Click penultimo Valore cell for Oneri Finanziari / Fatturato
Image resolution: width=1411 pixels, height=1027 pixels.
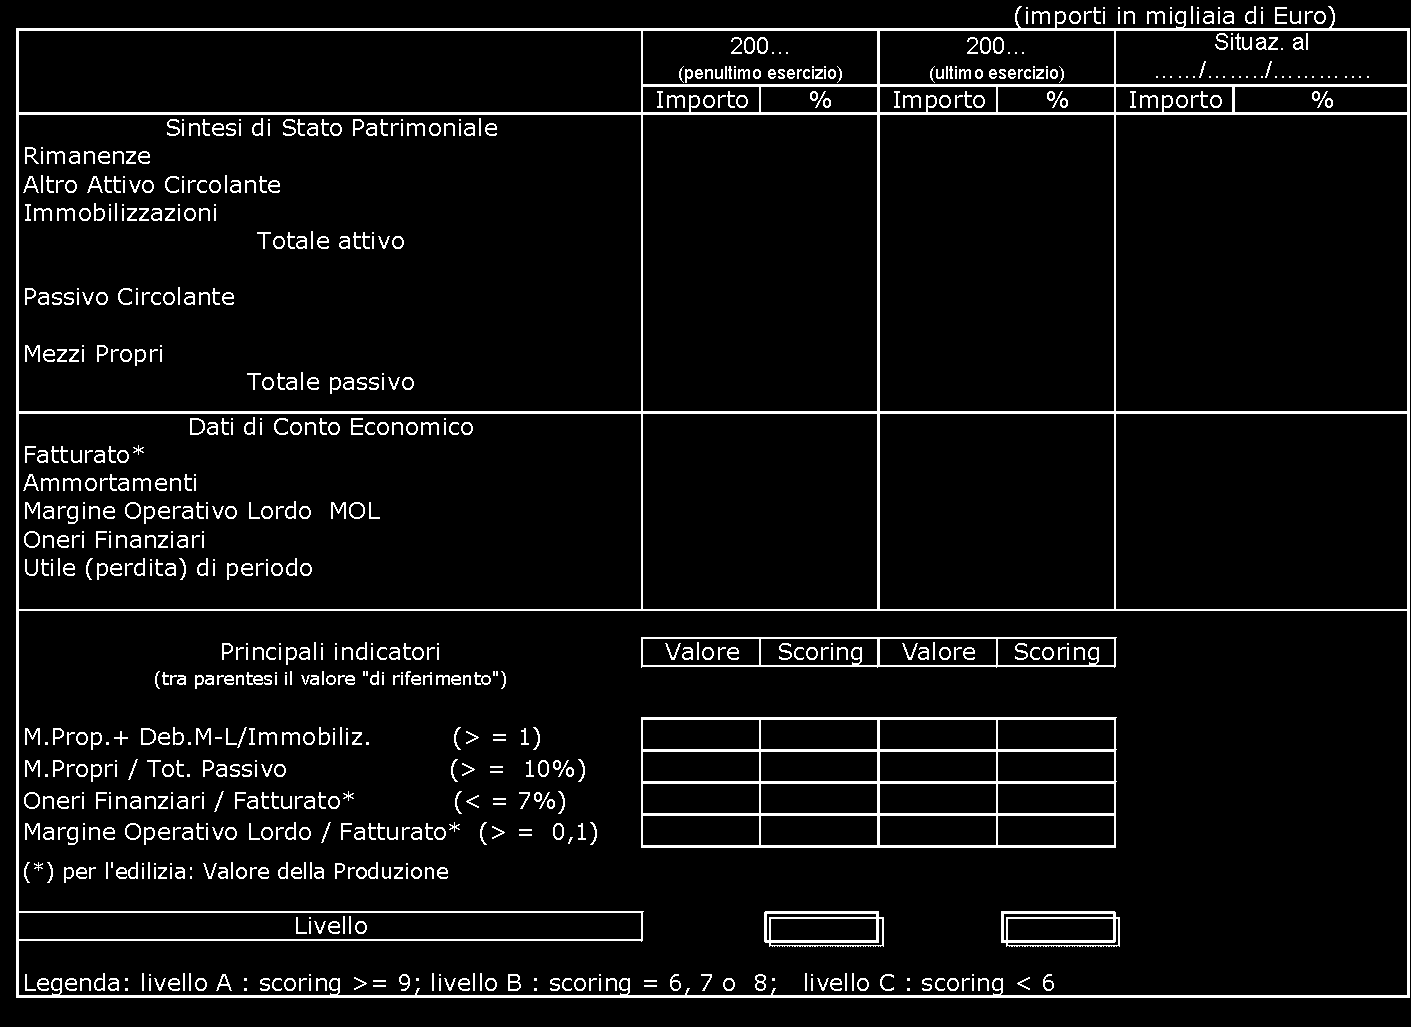click(701, 799)
